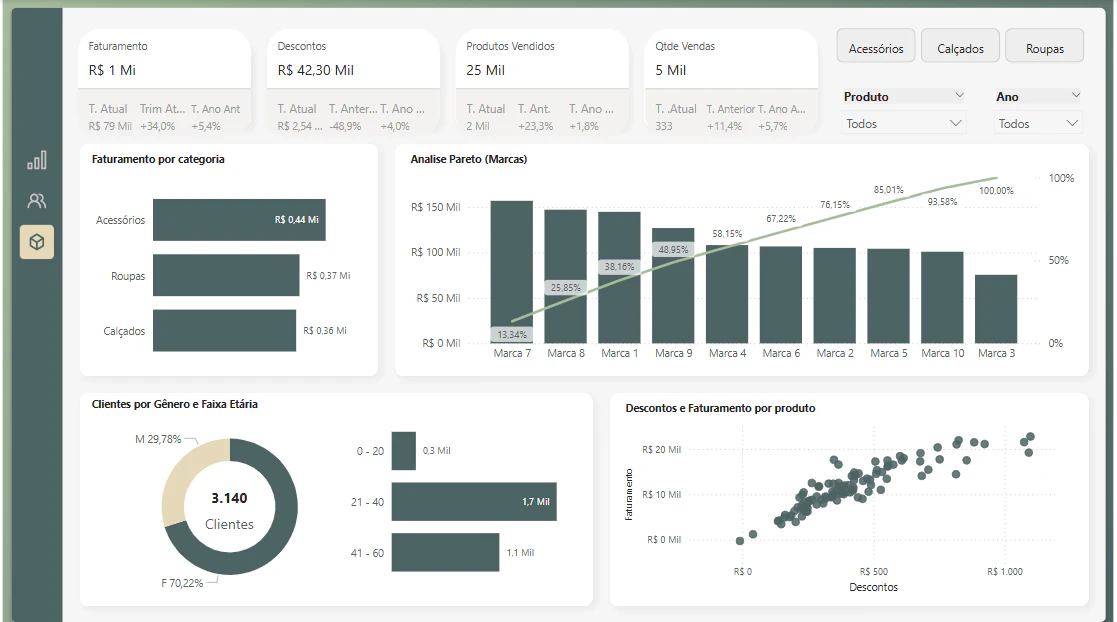The width and height of the screenshot is (1117, 622).
Task: Select the Acessórios bar in category chart
Action: click(x=239, y=219)
